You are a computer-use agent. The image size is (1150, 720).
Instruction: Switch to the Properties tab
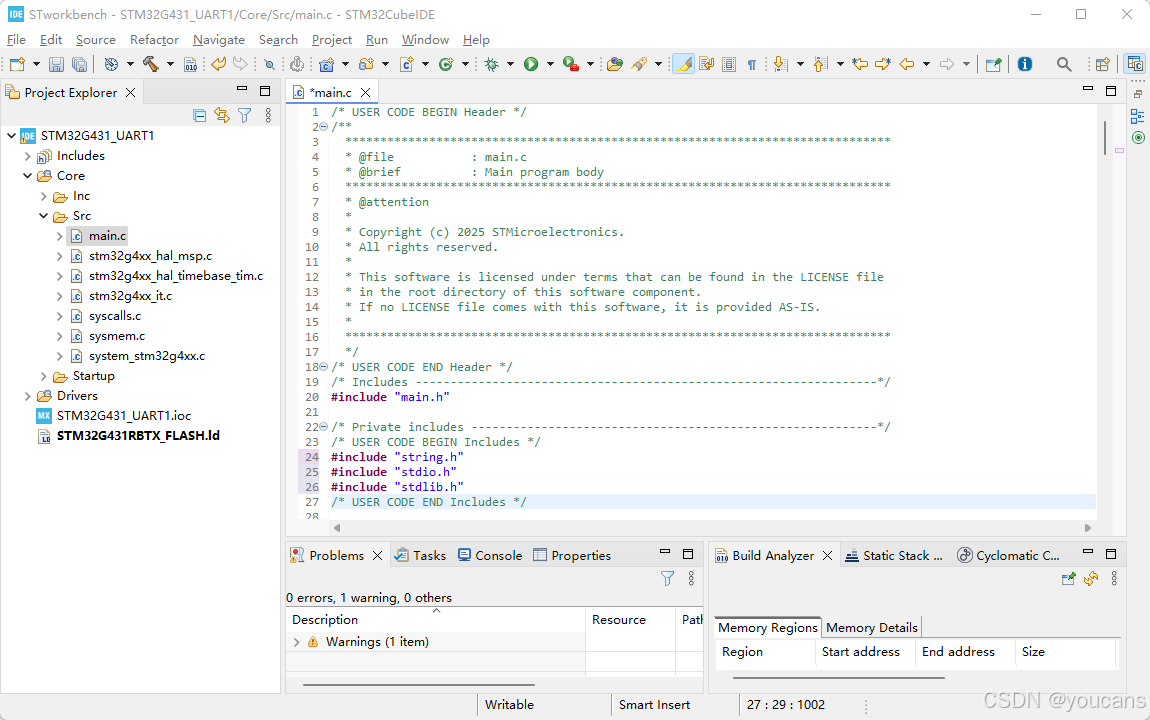click(572, 556)
